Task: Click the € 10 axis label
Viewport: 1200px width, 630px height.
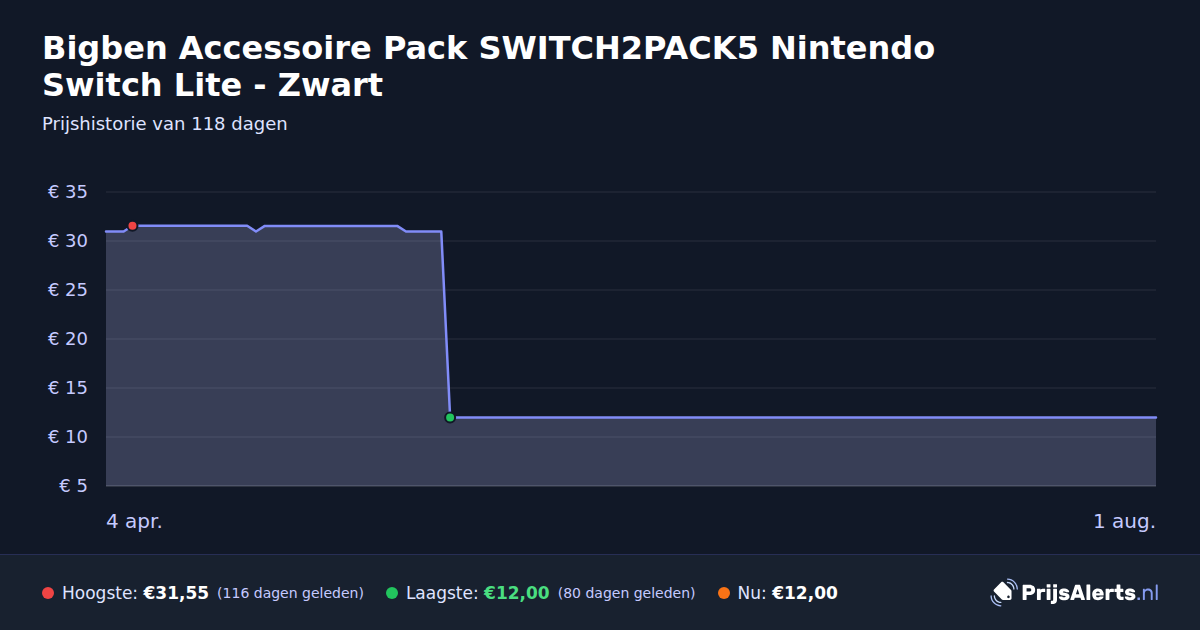Action: coord(68,437)
